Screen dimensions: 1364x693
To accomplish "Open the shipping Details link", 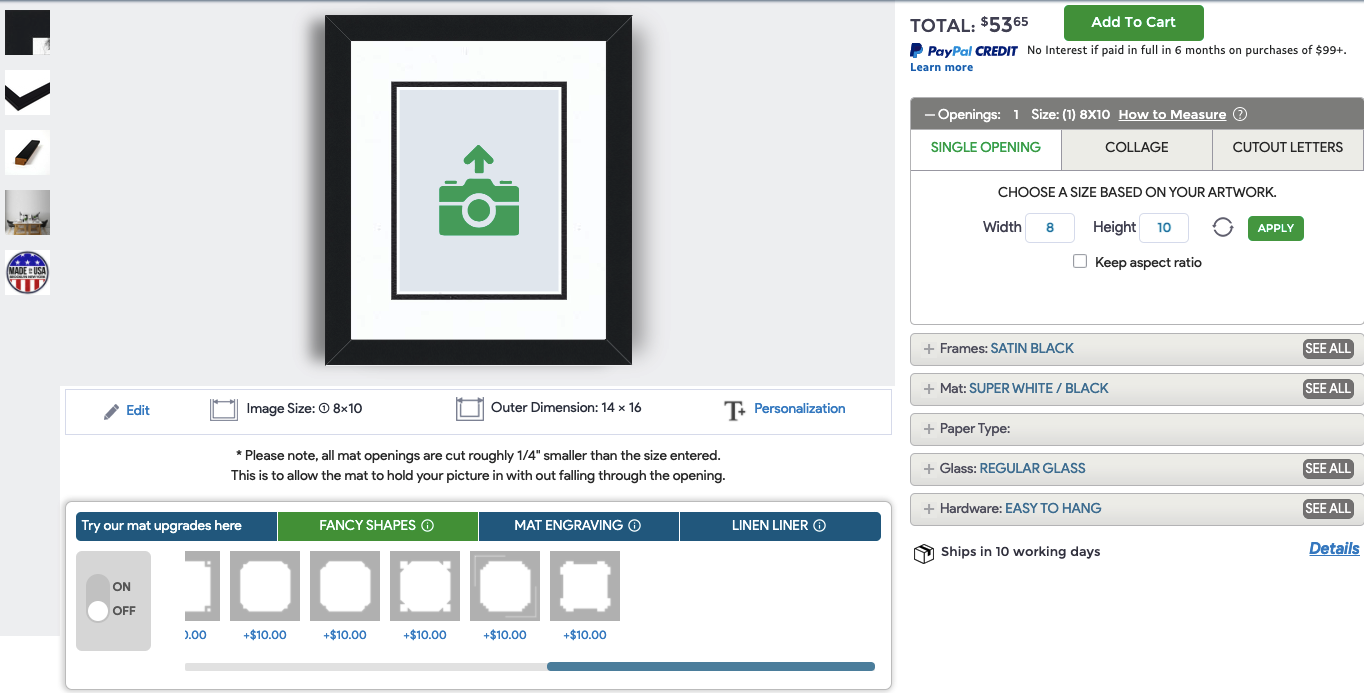I will (x=1334, y=549).
